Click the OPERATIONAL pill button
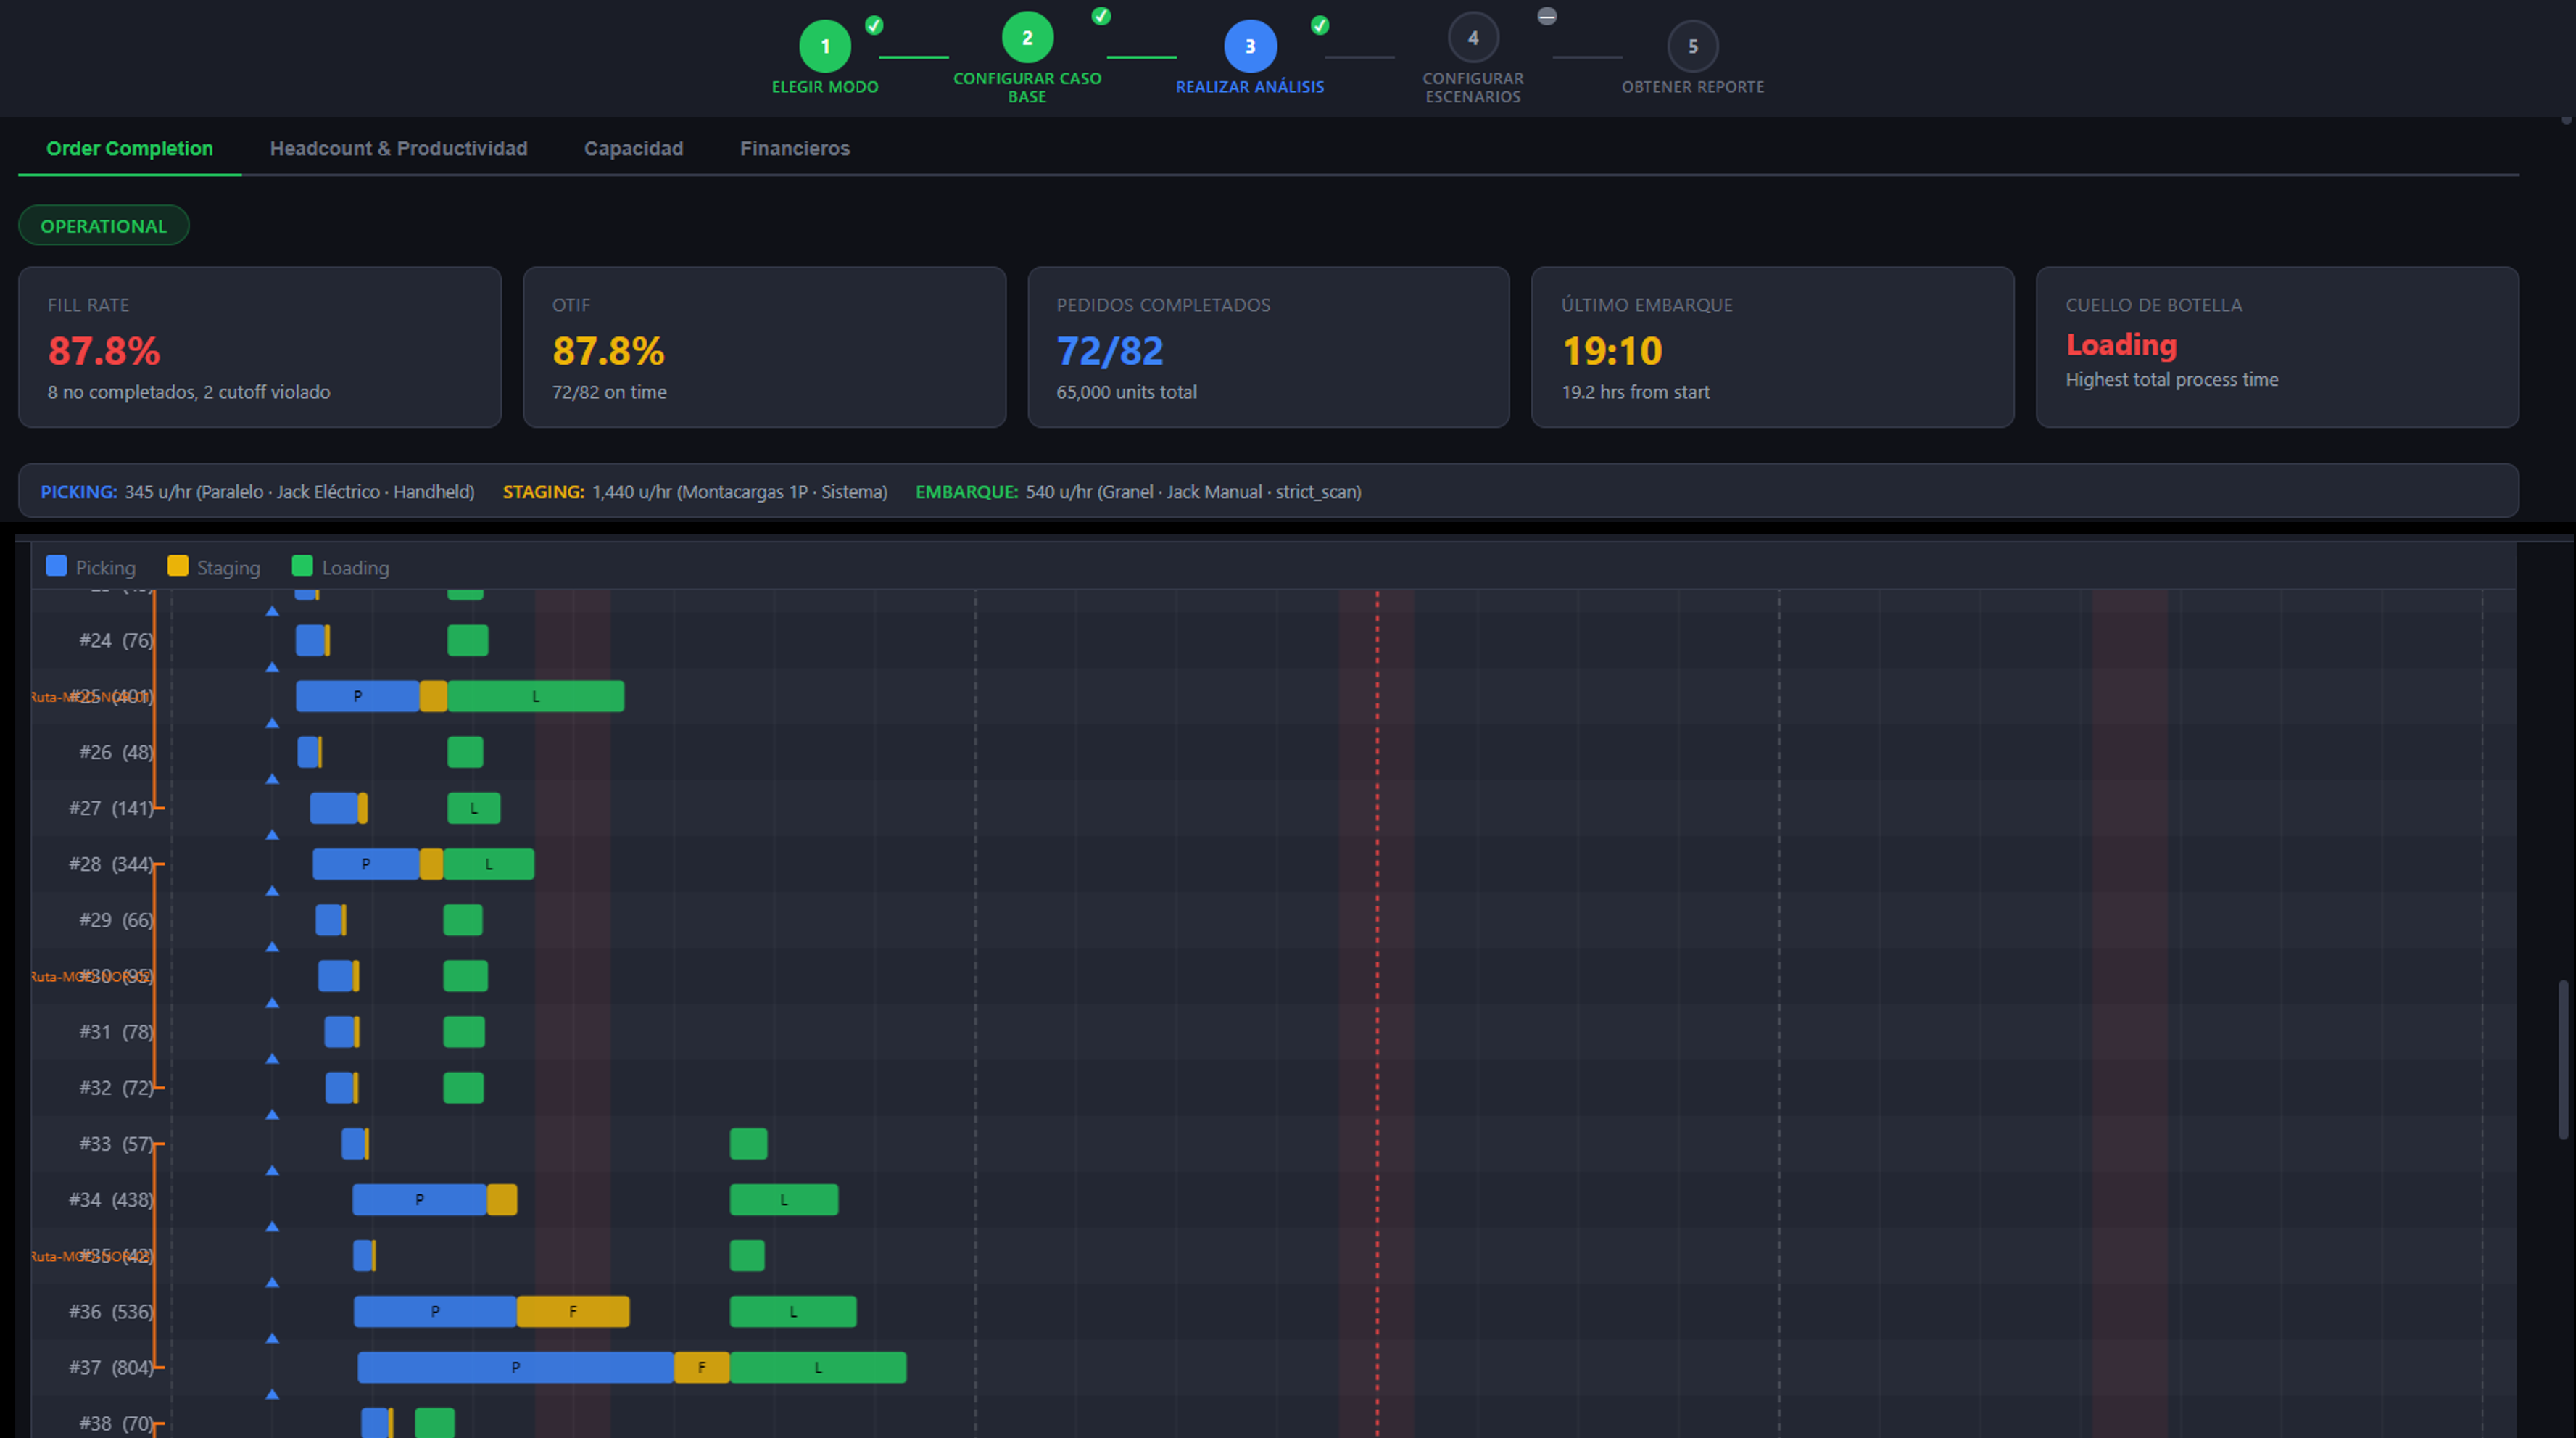2576x1438 pixels. pos(104,225)
